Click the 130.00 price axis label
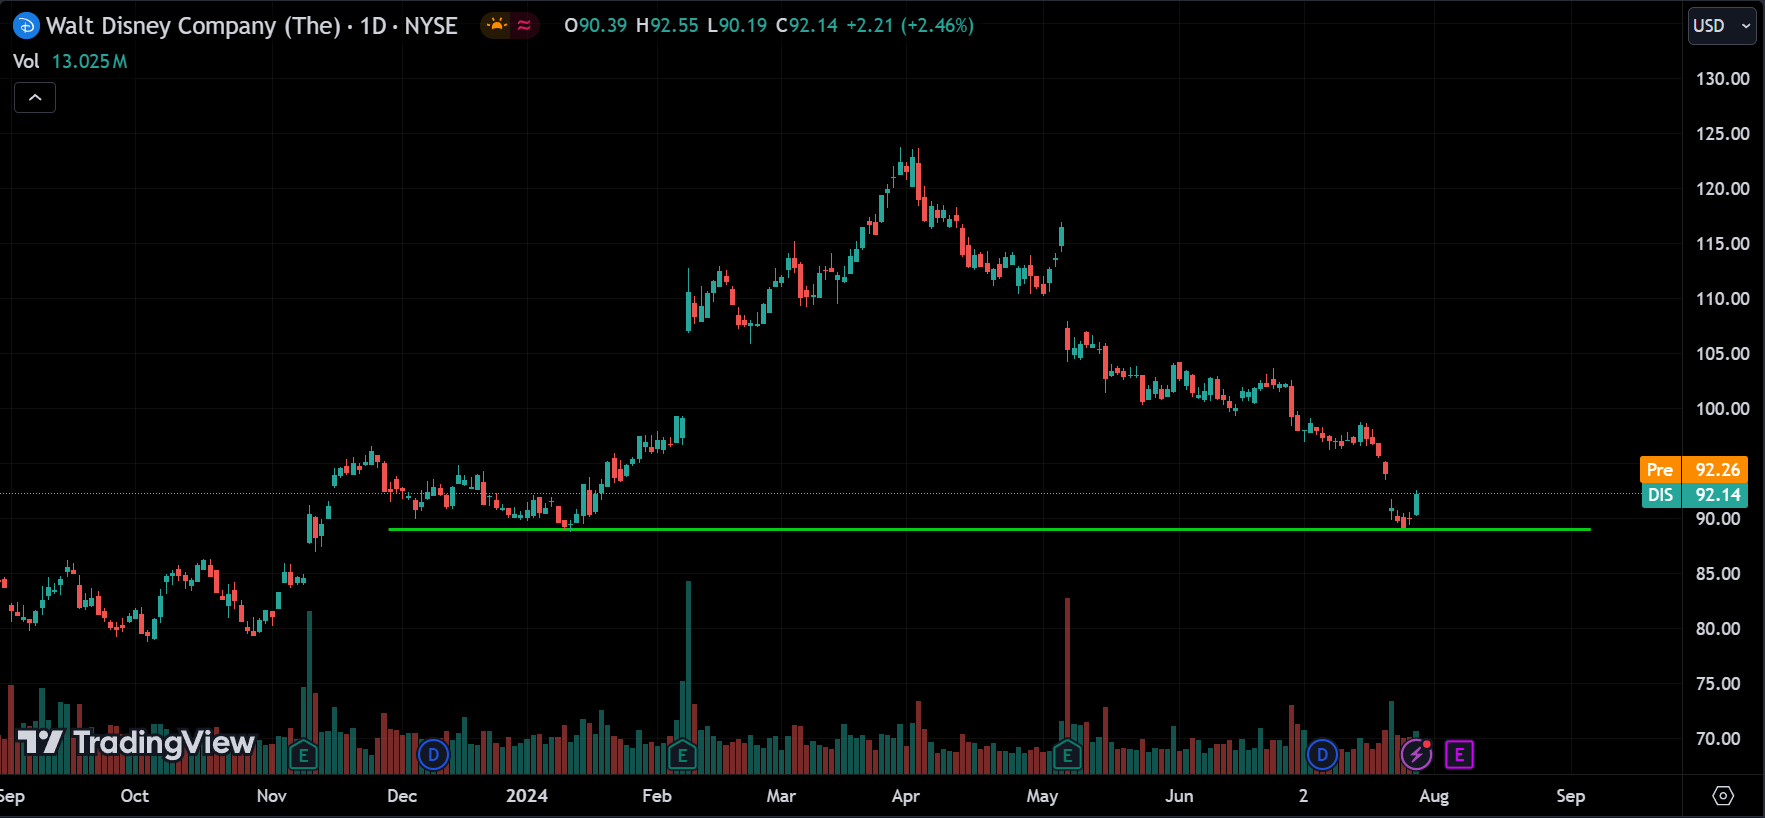This screenshot has width=1765, height=818. pos(1722,79)
